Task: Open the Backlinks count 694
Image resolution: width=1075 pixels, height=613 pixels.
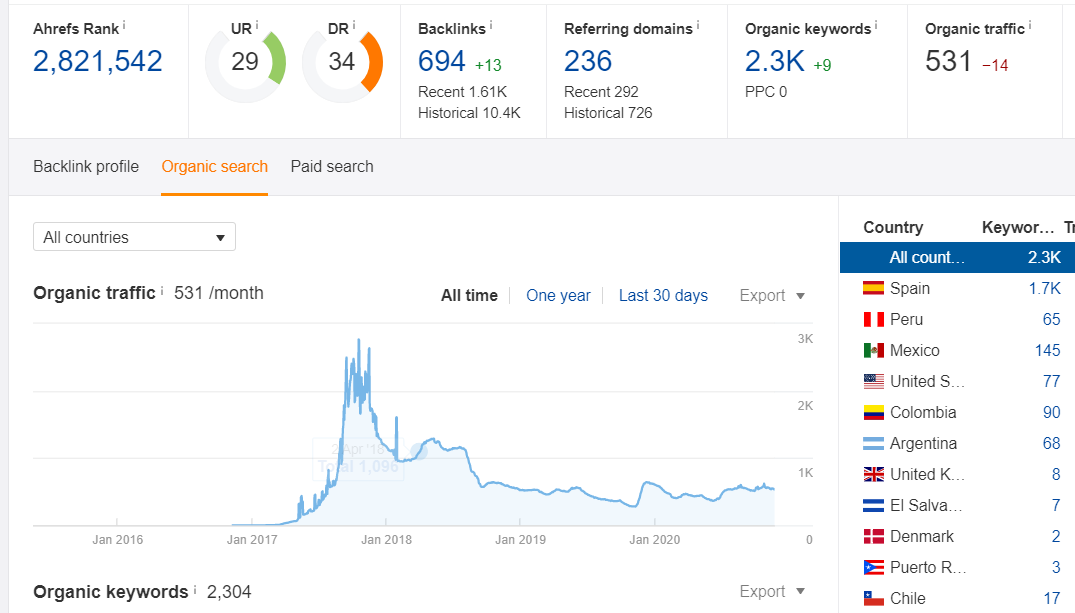Action: 442,61
